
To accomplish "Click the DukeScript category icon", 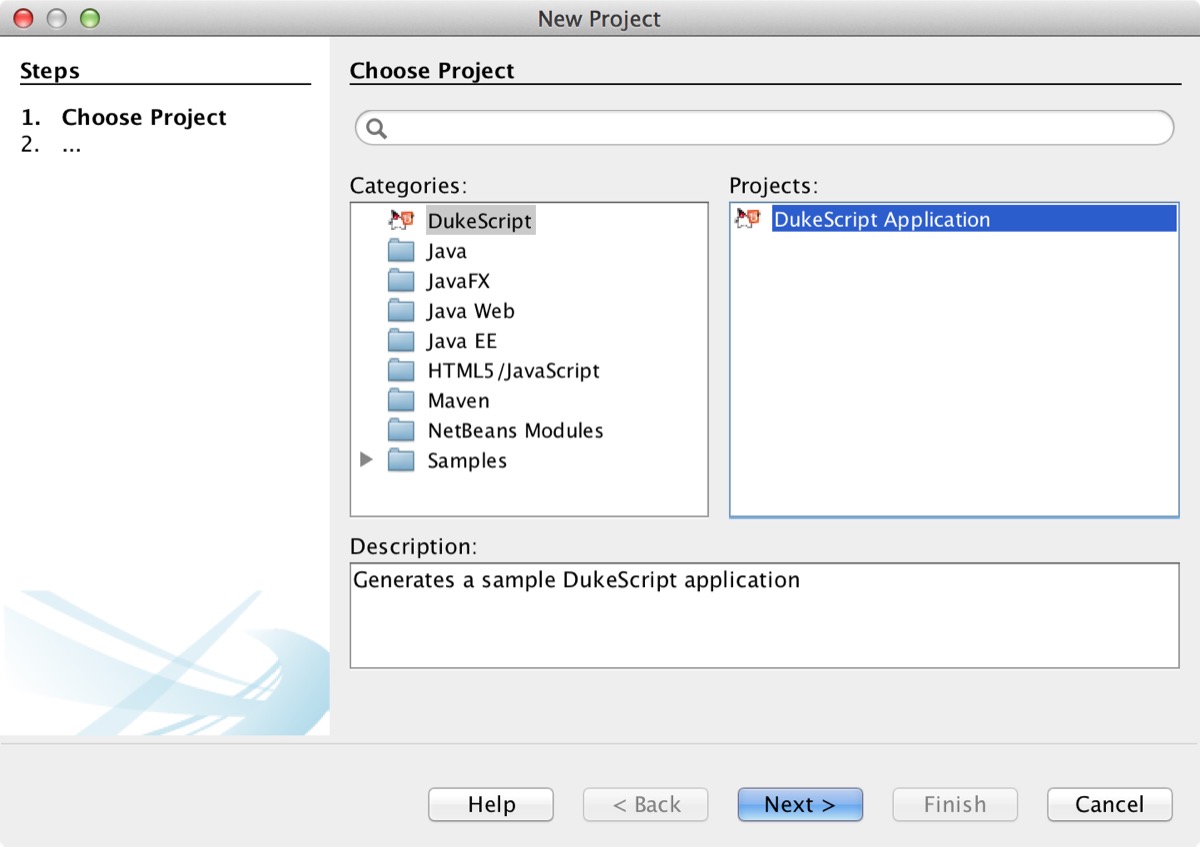I will click(401, 220).
